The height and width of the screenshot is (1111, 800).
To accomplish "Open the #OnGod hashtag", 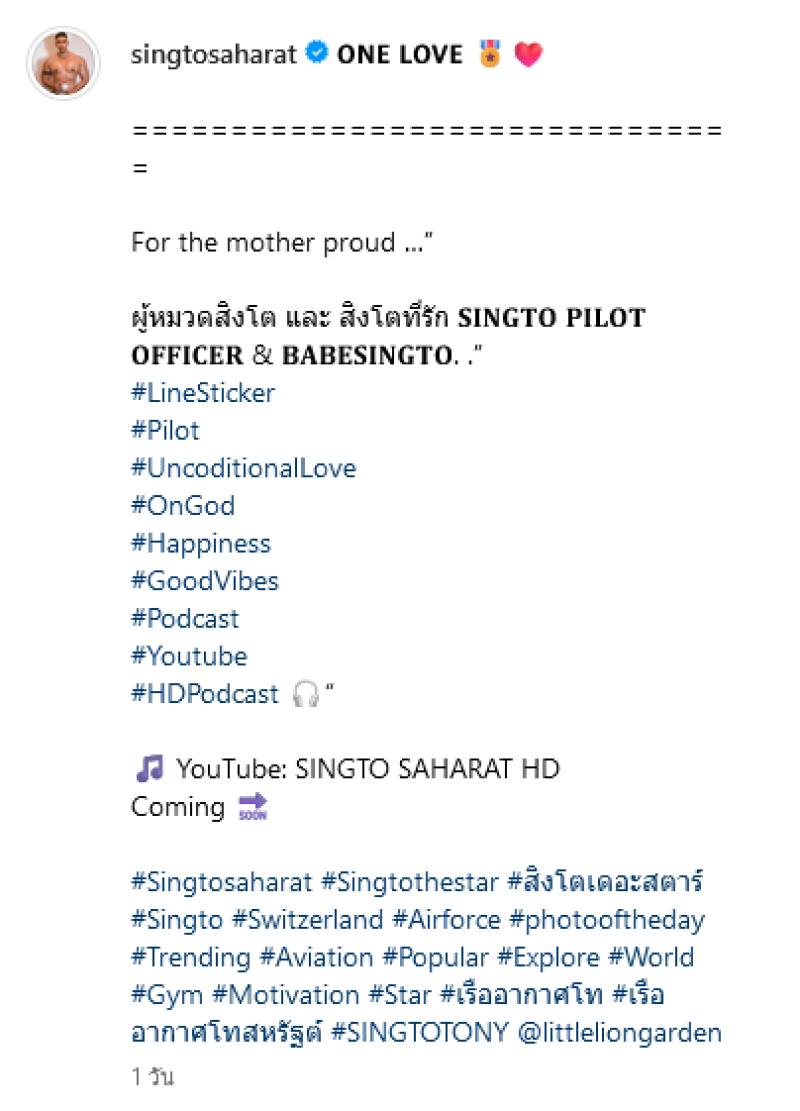I will click(x=183, y=506).
